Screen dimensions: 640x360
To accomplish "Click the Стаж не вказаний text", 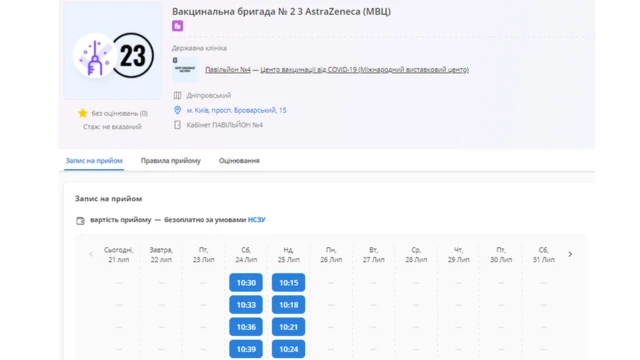I will click(x=112, y=127).
